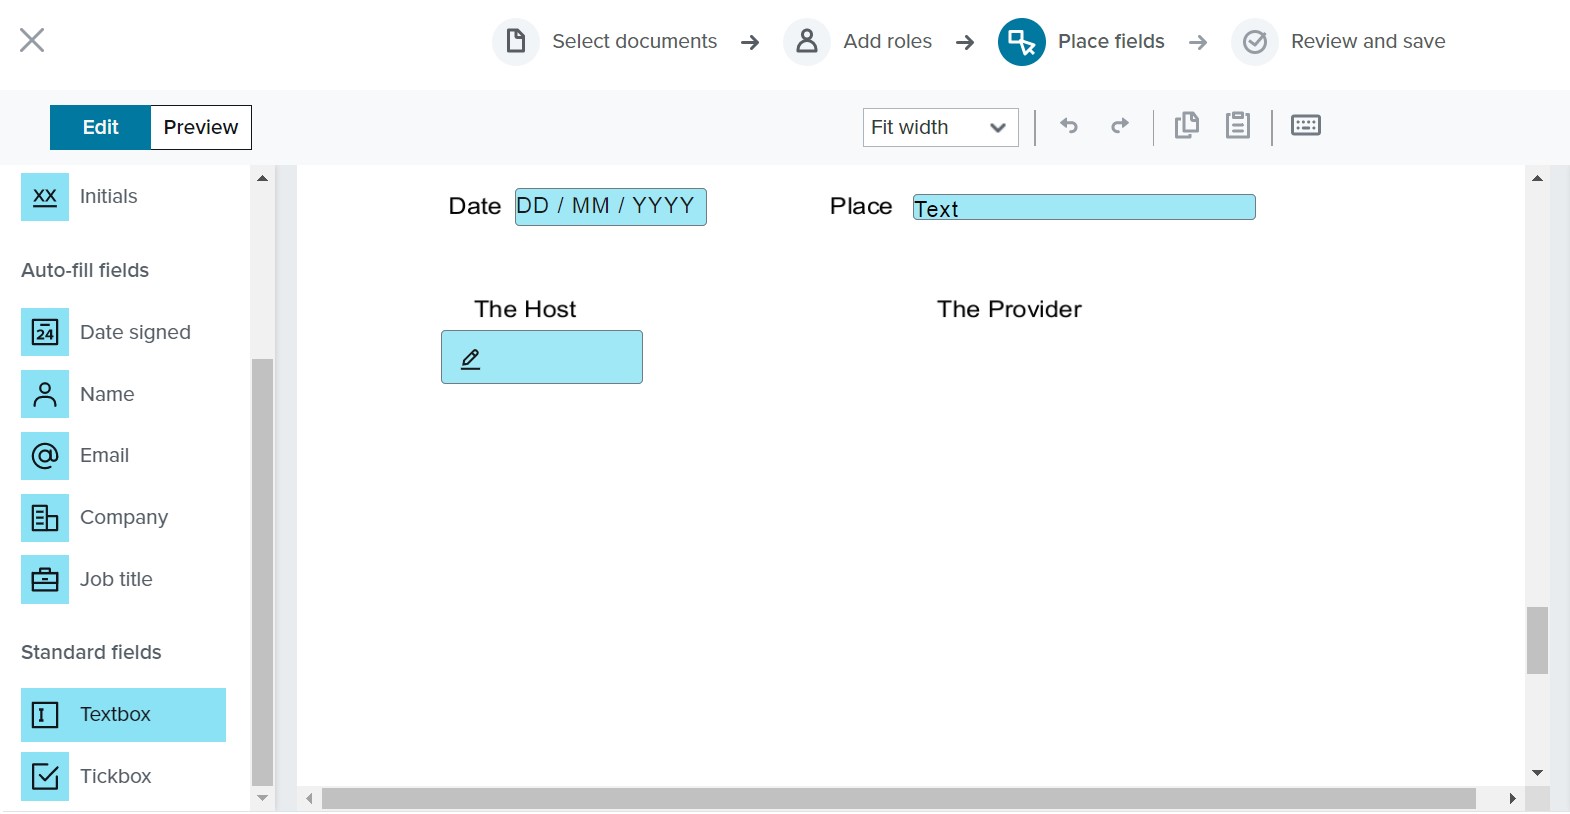Click the copy field icon
Viewport: 1570px width, 814px height.
pyautogui.click(x=1187, y=125)
